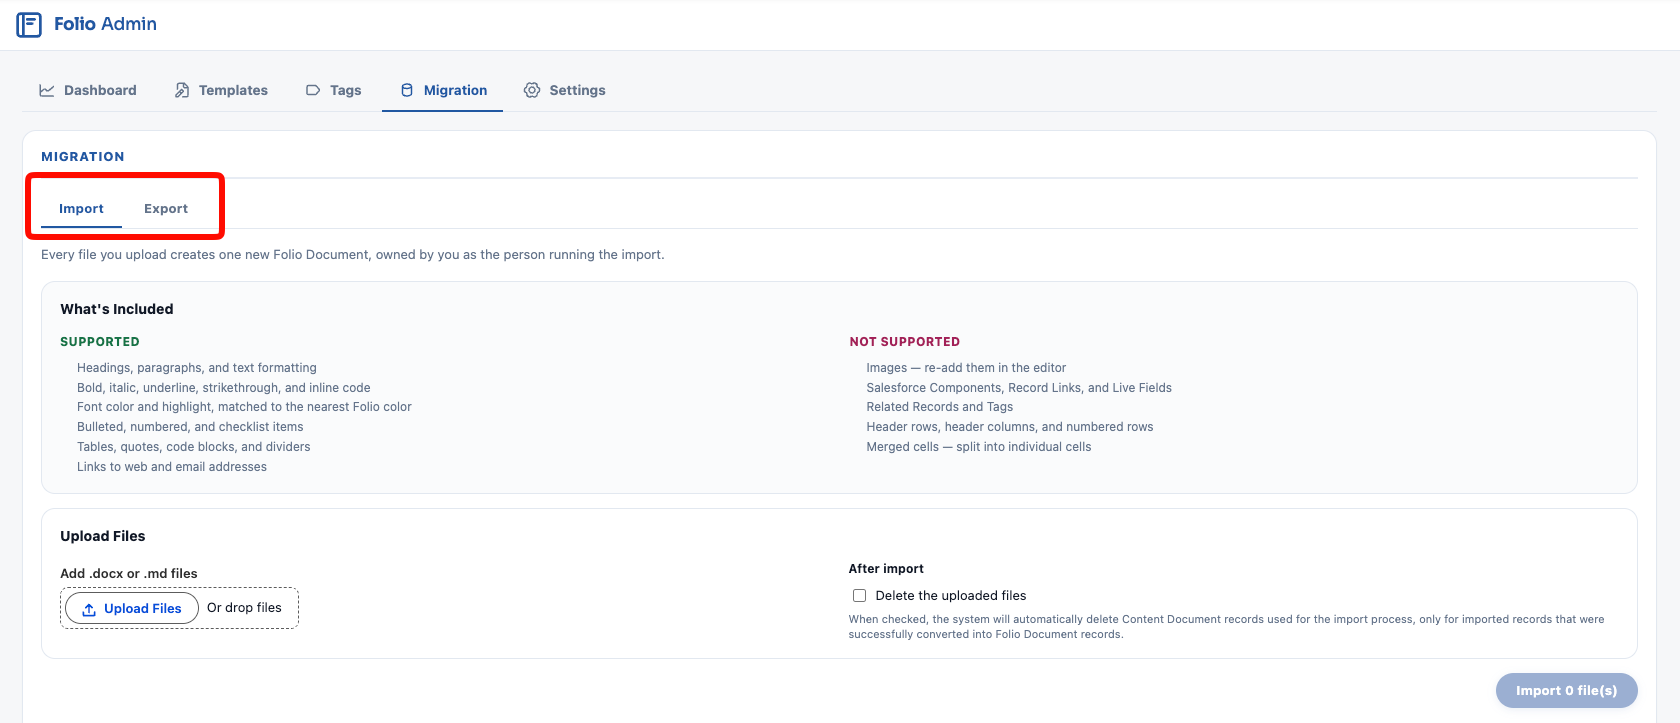
Task: Click the Migration database icon
Action: [x=407, y=90]
